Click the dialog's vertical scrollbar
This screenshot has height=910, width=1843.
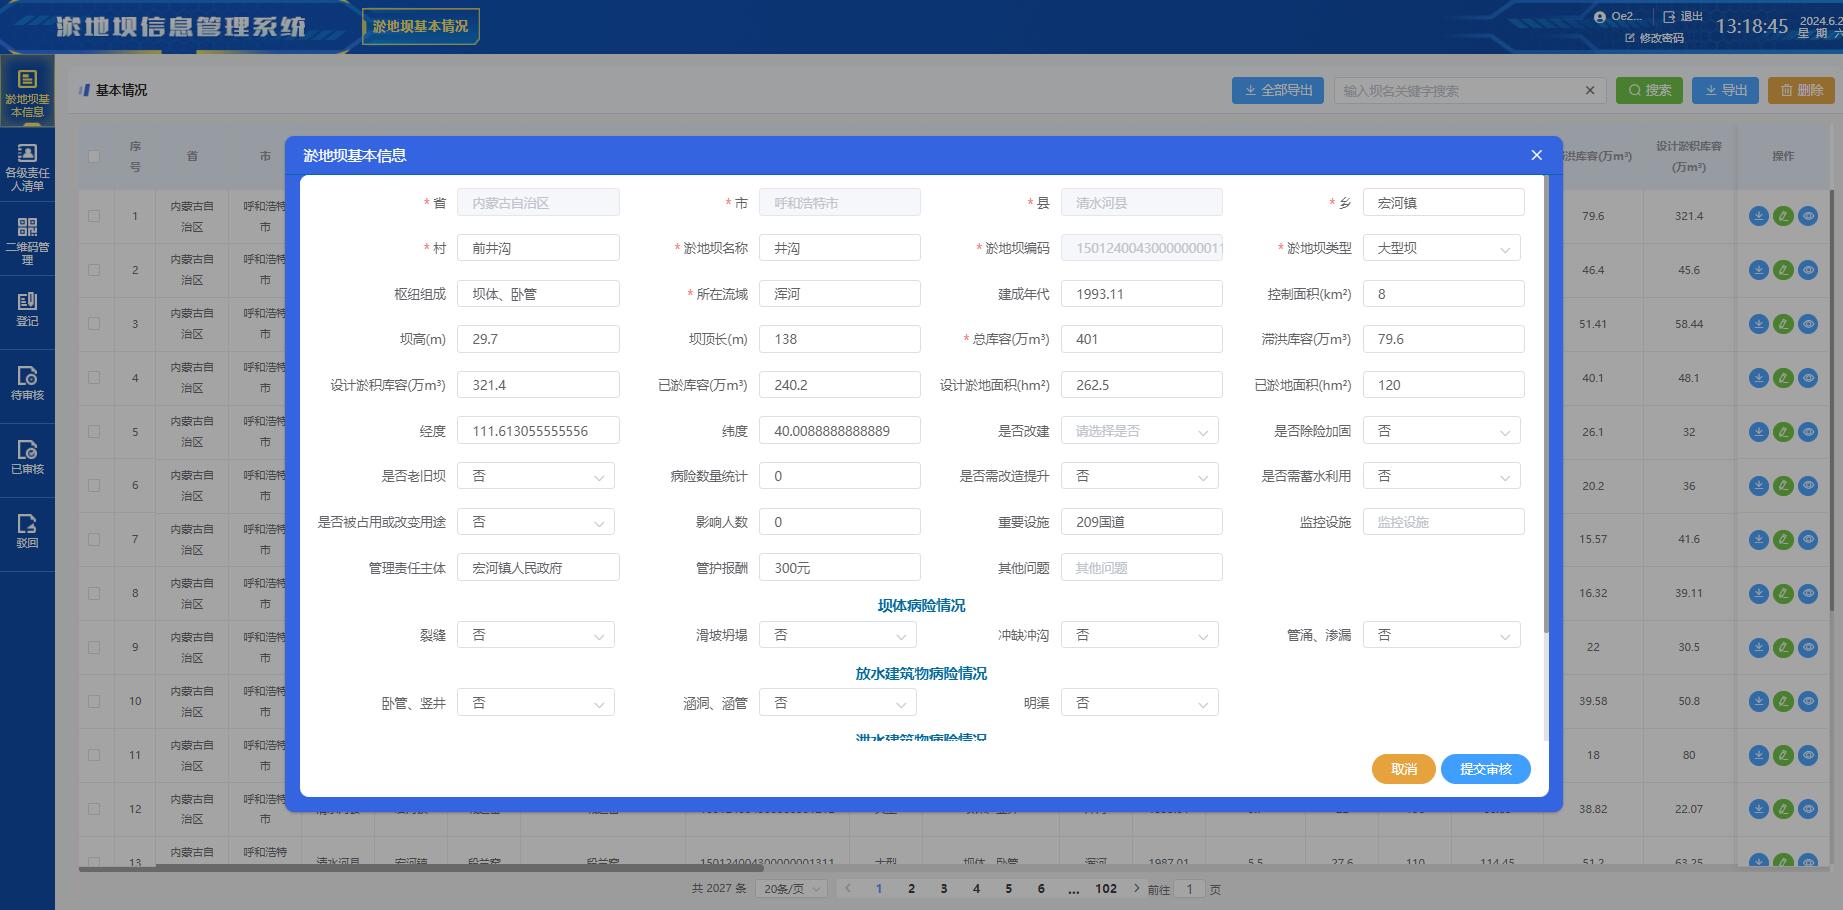point(1546,404)
